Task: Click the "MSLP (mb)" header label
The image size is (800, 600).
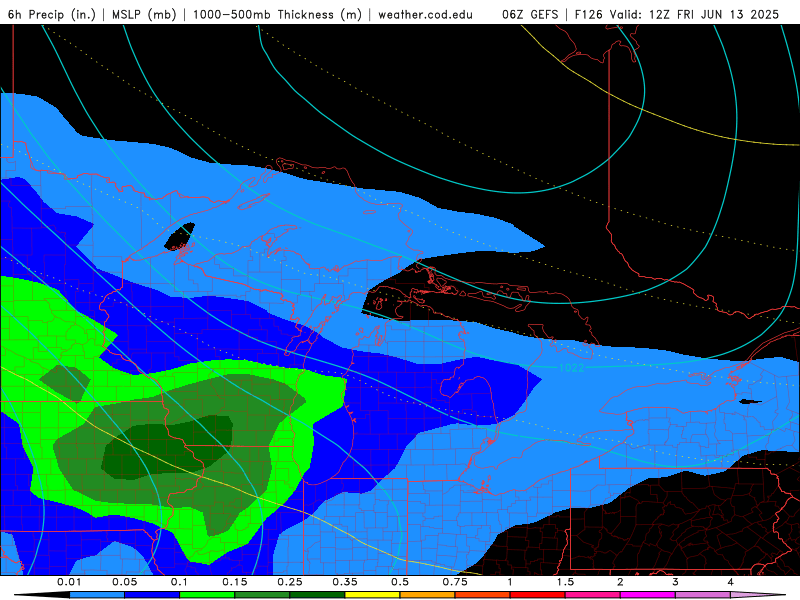Action: pyautogui.click(x=144, y=14)
